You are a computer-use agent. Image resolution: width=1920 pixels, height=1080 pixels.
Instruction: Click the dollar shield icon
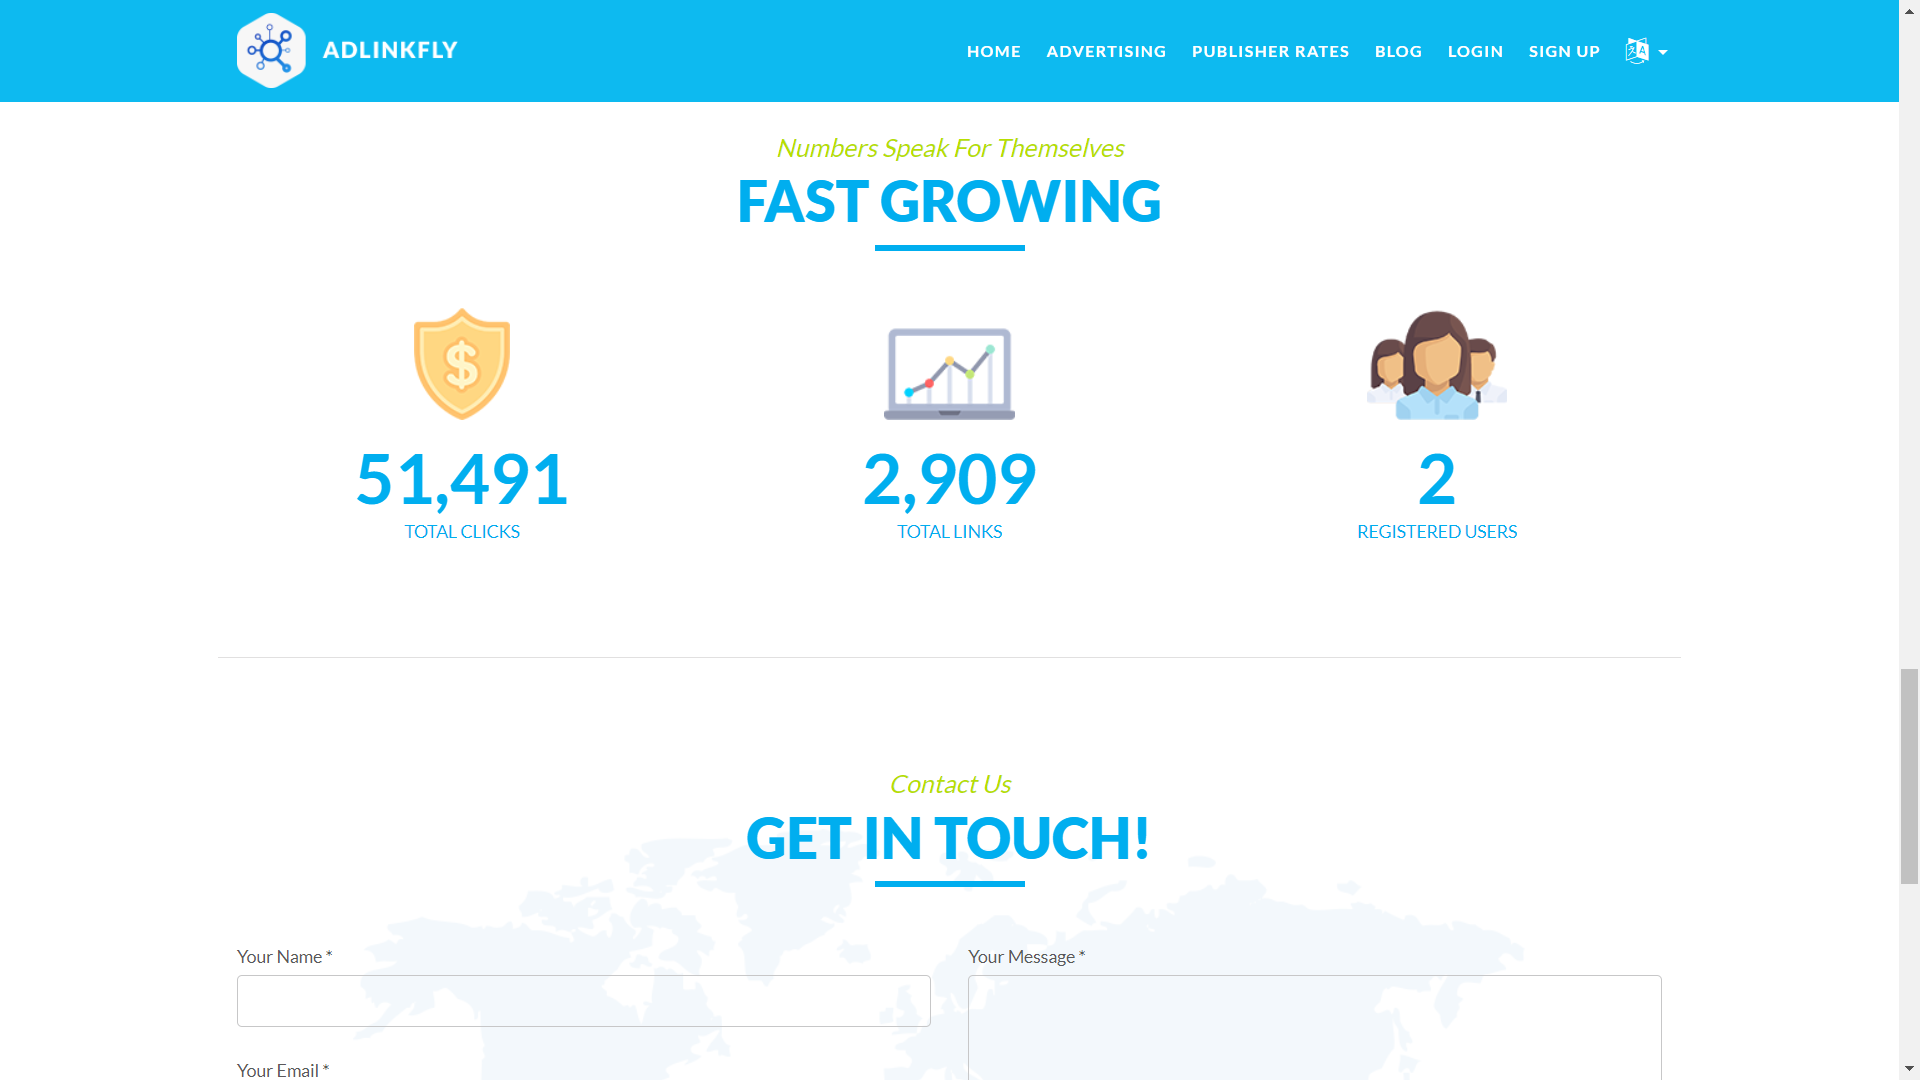click(462, 364)
